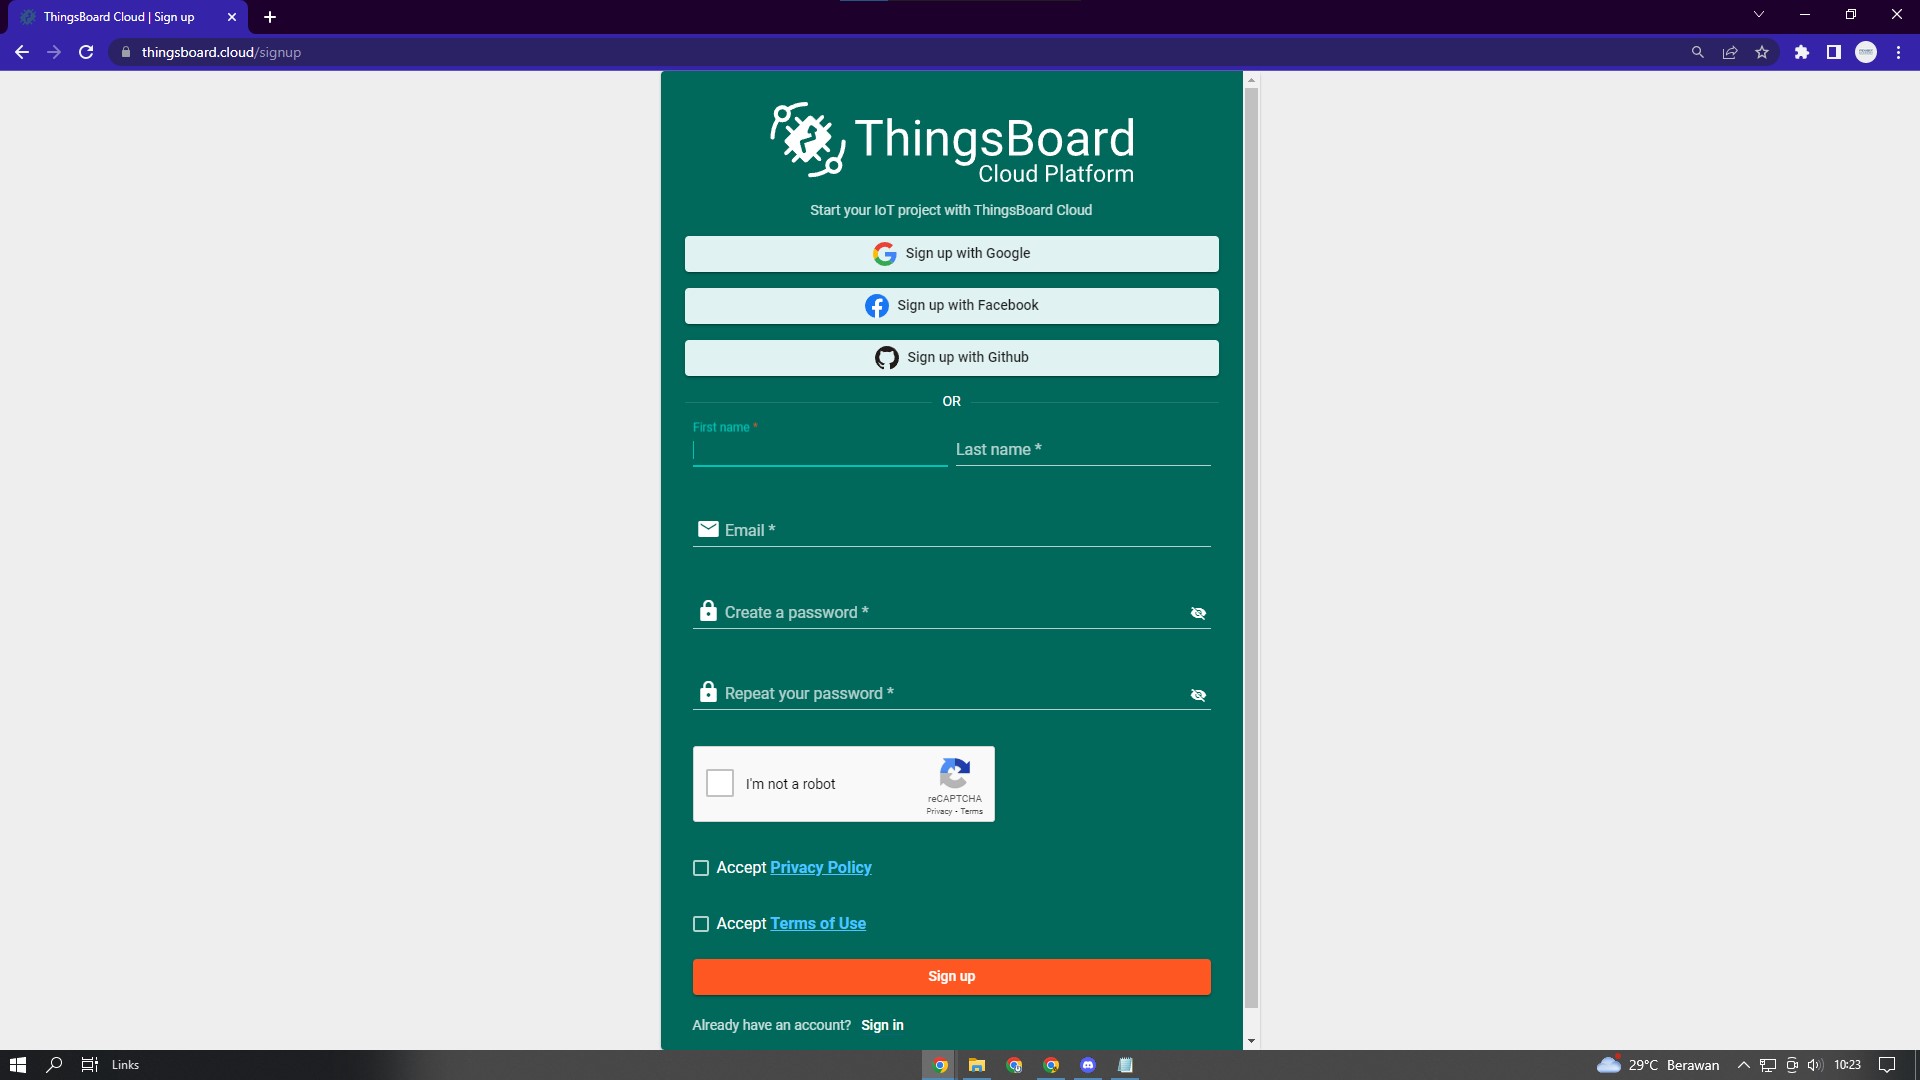Reload the current page

(86, 52)
